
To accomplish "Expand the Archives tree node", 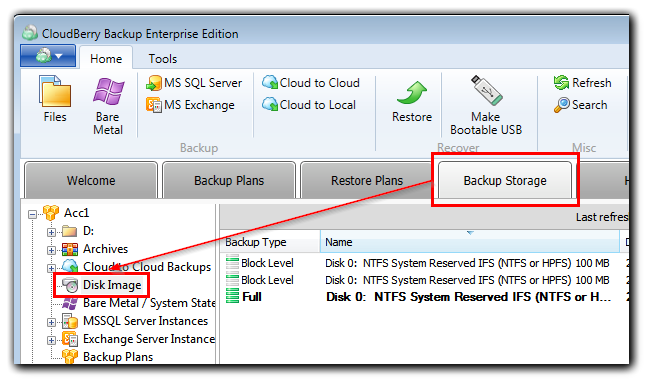I will pyautogui.click(x=51, y=250).
